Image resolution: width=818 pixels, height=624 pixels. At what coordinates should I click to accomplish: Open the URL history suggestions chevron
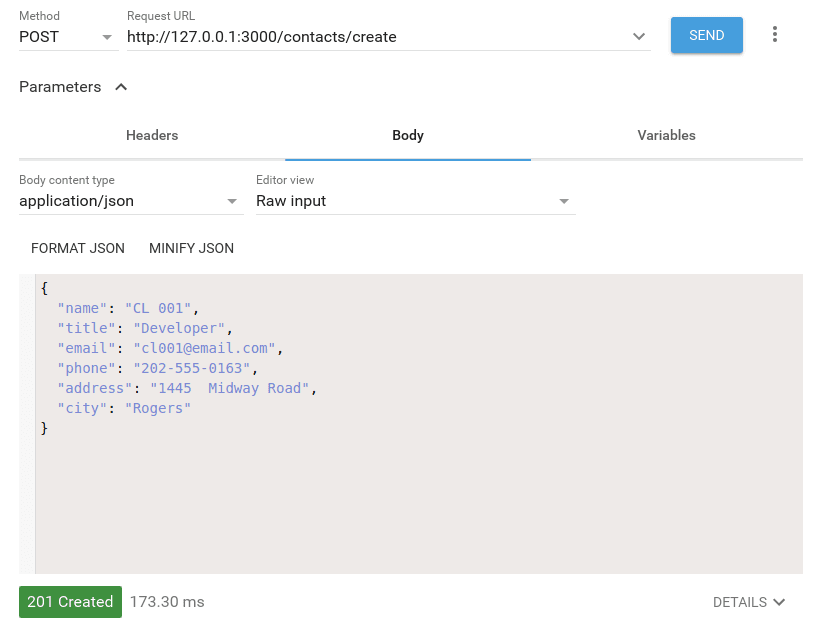[x=639, y=34]
